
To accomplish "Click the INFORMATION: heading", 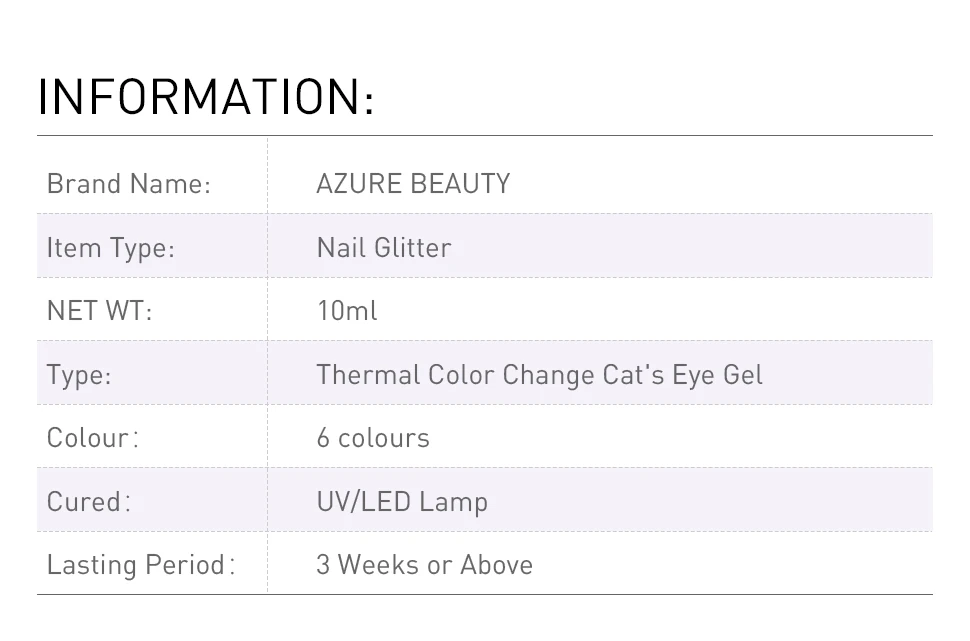I will [206, 97].
